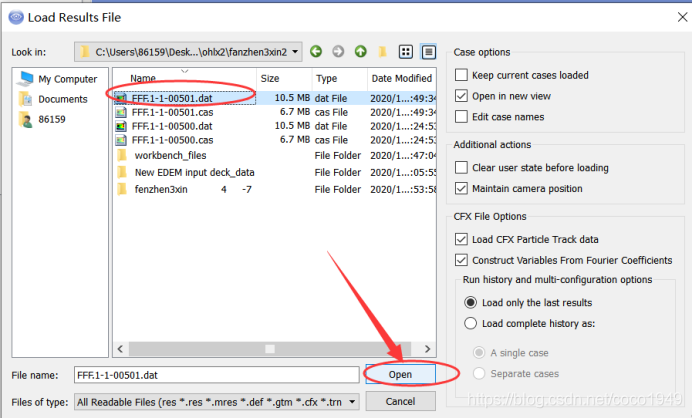
Task: Open Documents shortcut in sidebar
Action: [x=54, y=99]
